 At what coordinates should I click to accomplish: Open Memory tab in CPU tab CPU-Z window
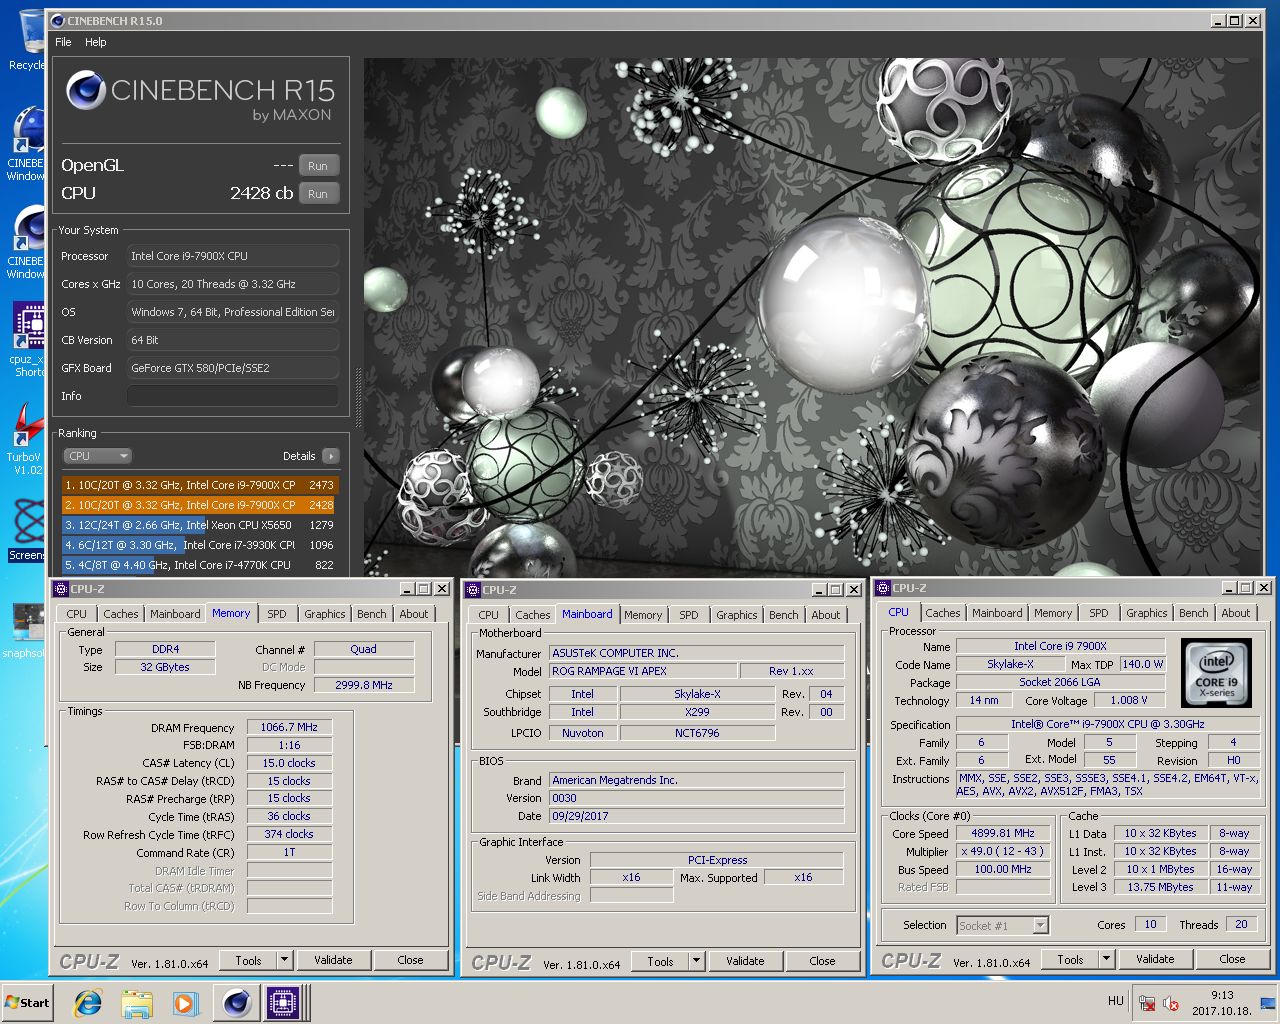pos(1053,613)
